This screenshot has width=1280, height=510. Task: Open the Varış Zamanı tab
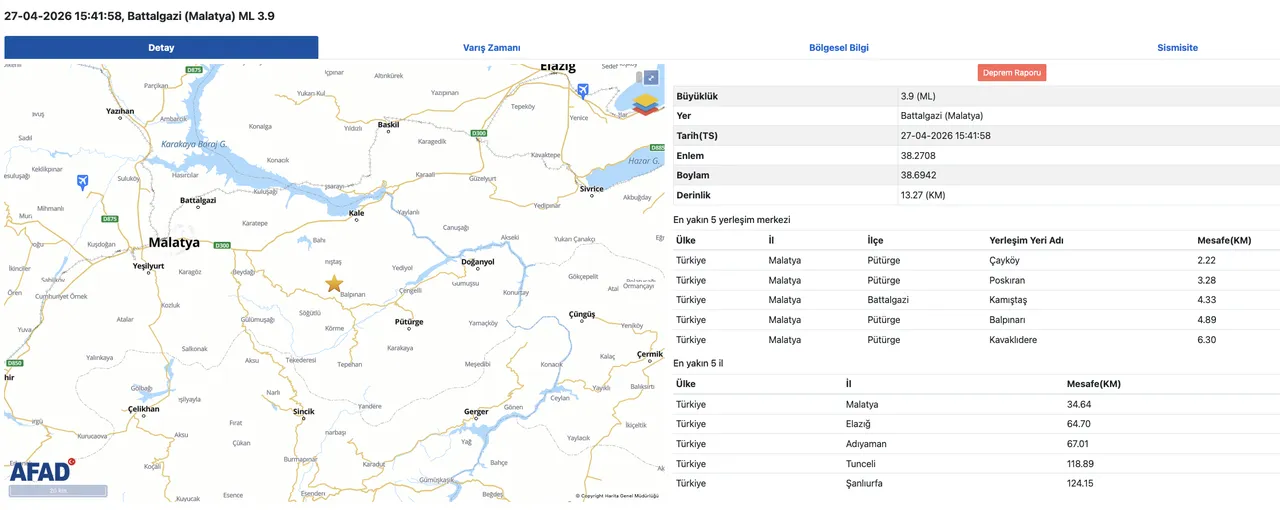[x=491, y=48]
